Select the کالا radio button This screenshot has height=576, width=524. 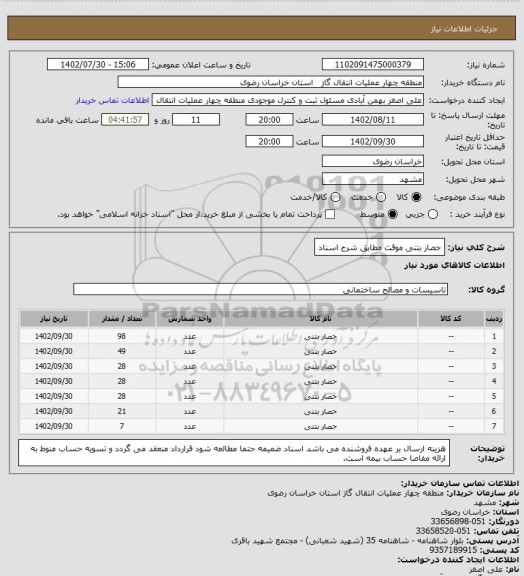[x=416, y=197]
